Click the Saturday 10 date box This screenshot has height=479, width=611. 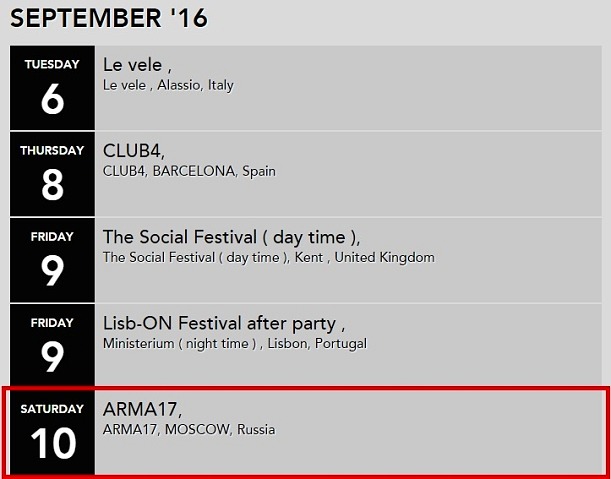(52, 431)
